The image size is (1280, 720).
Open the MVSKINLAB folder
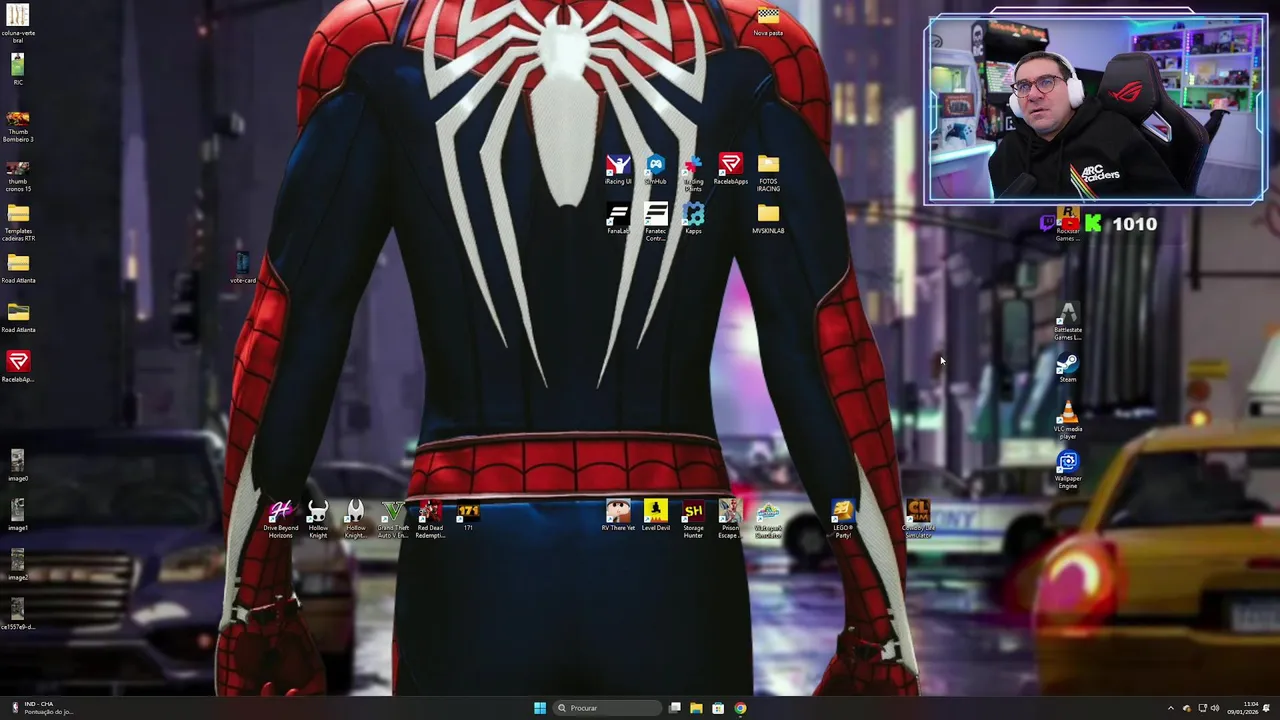768,219
